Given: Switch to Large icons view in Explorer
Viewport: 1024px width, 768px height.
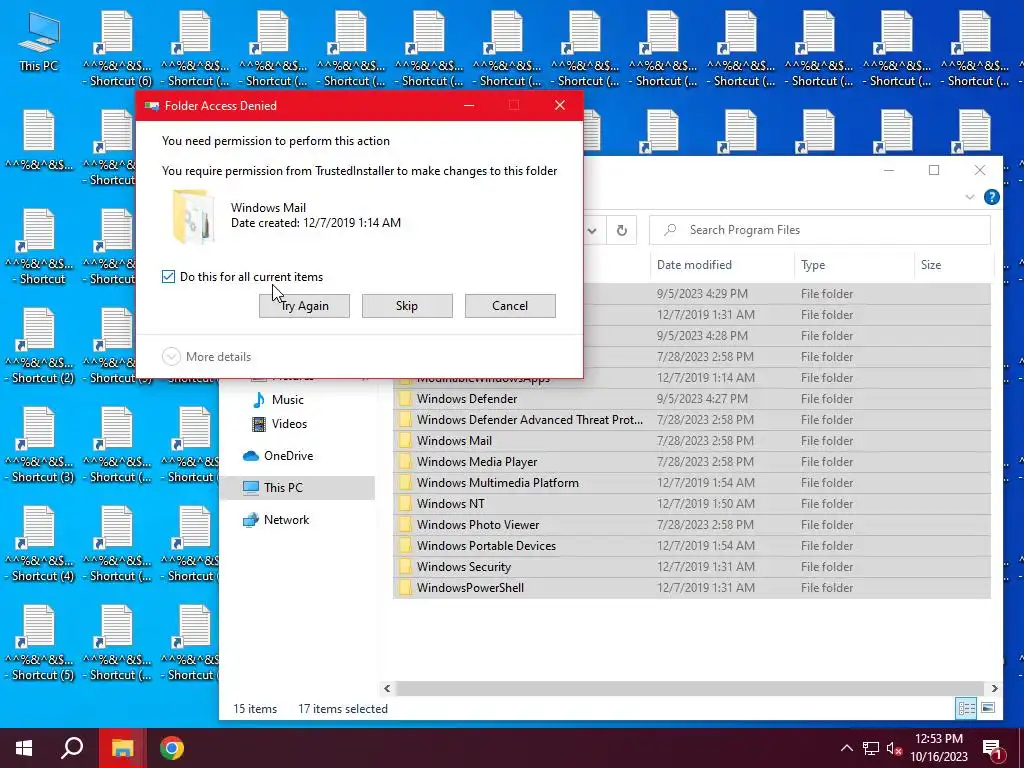Looking at the screenshot, I should pos(988,708).
